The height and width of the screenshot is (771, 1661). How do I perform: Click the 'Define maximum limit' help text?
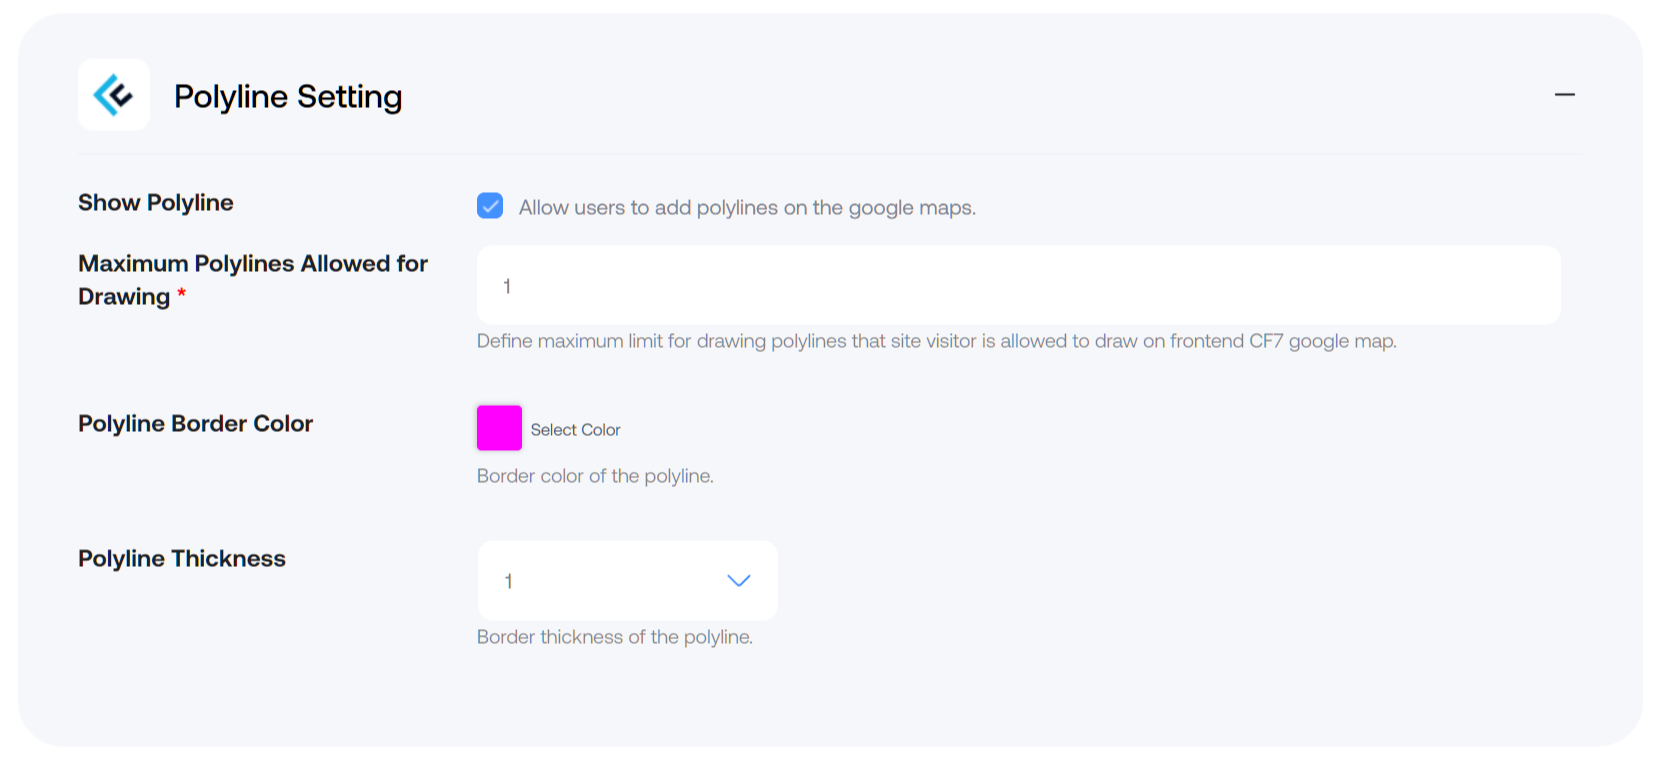937,341
